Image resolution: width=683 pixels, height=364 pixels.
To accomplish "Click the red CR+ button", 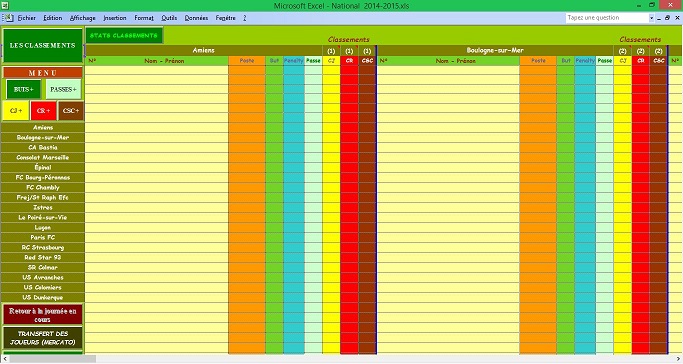I will tap(44, 111).
